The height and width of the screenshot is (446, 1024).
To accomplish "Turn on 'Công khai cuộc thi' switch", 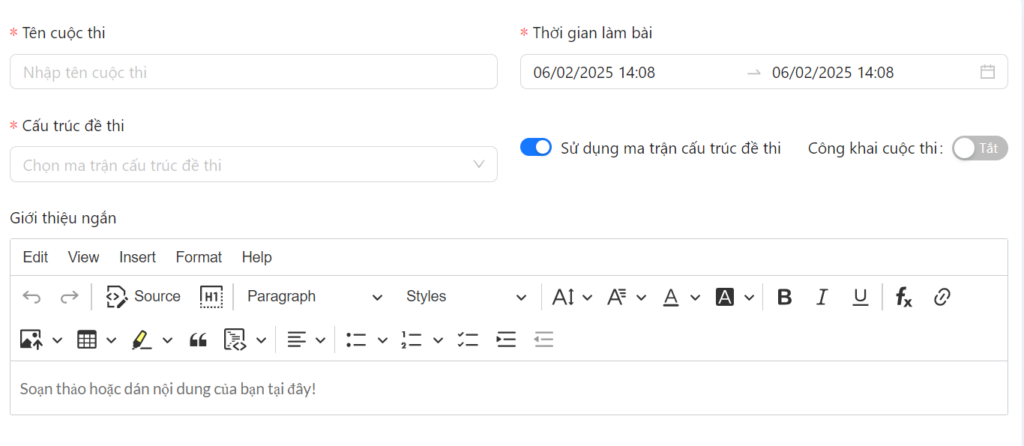I will coord(980,148).
